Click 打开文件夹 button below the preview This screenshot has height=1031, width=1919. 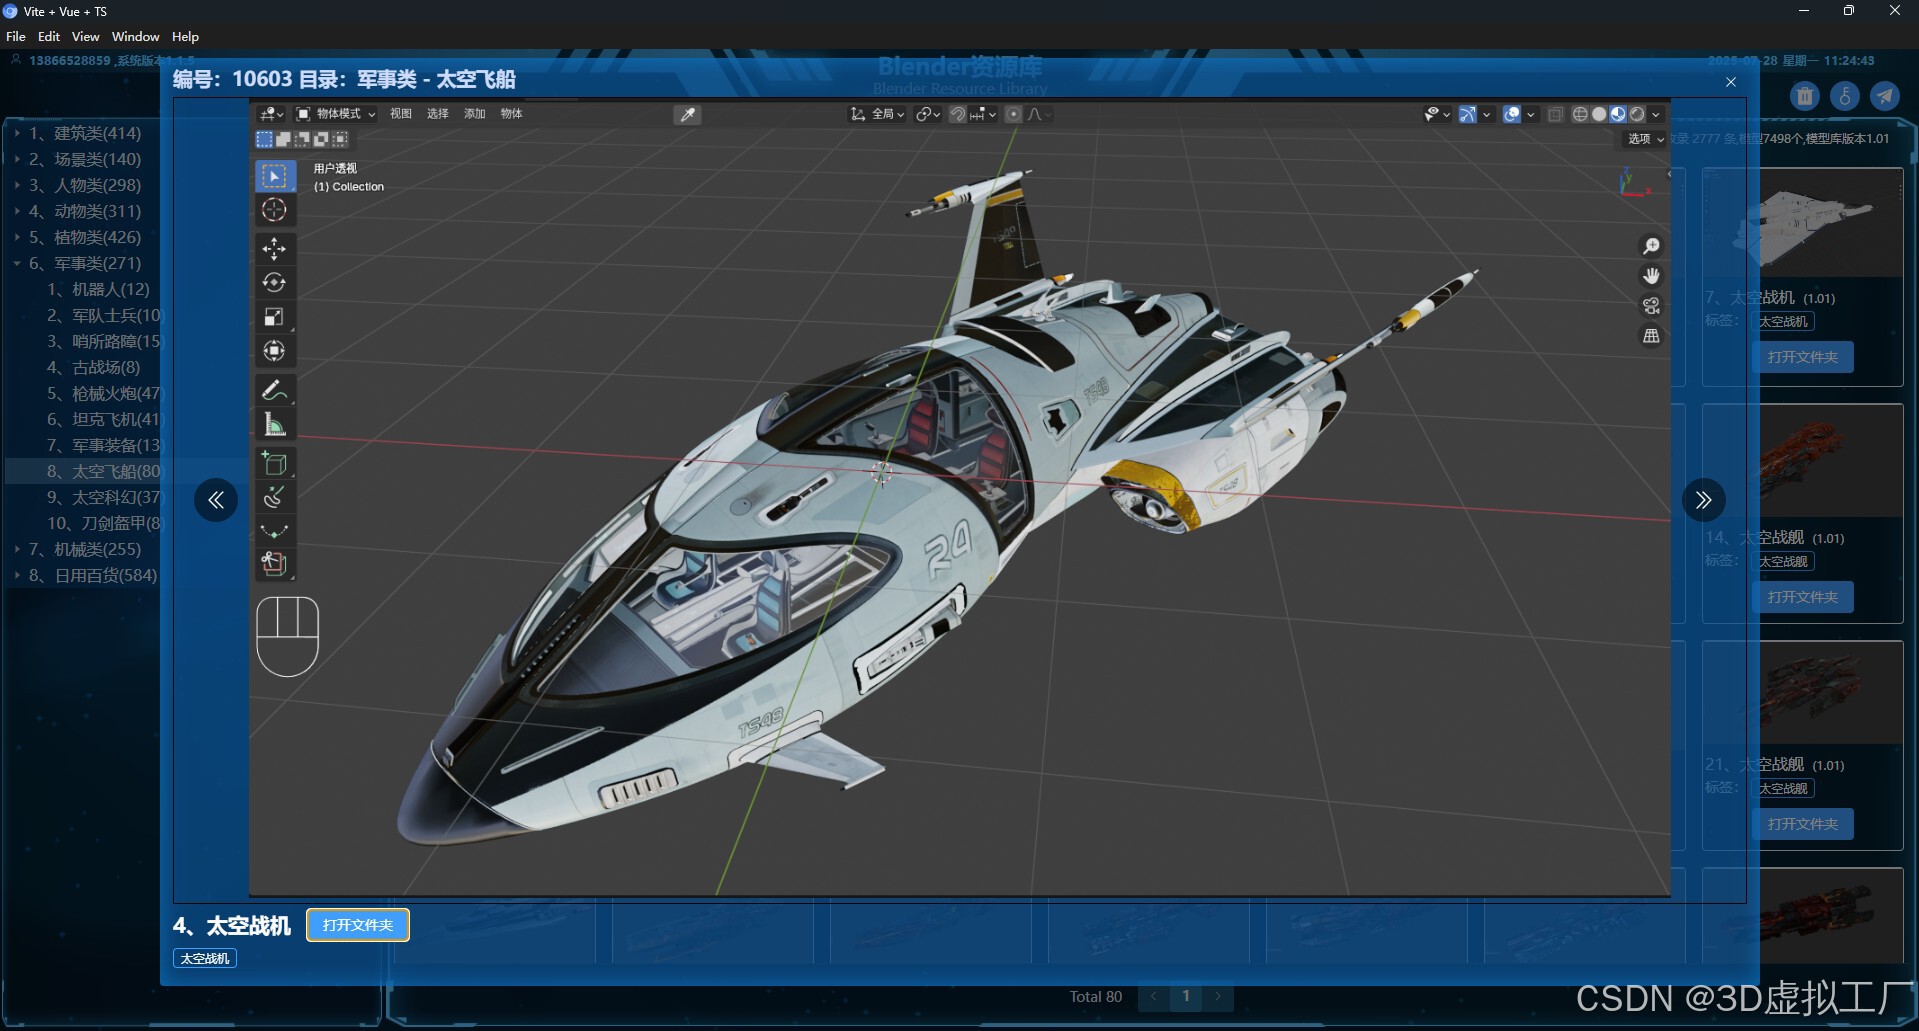(x=358, y=925)
